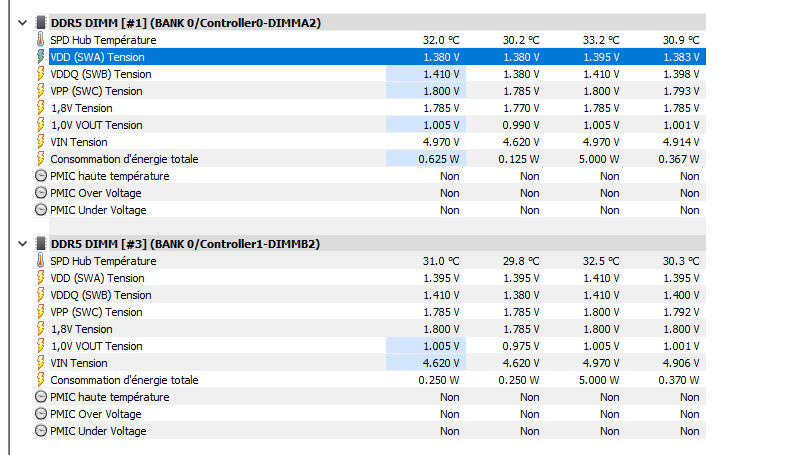Collapse the DDR5 DIMM [#1] section
The height and width of the screenshot is (455, 805).
23,23
